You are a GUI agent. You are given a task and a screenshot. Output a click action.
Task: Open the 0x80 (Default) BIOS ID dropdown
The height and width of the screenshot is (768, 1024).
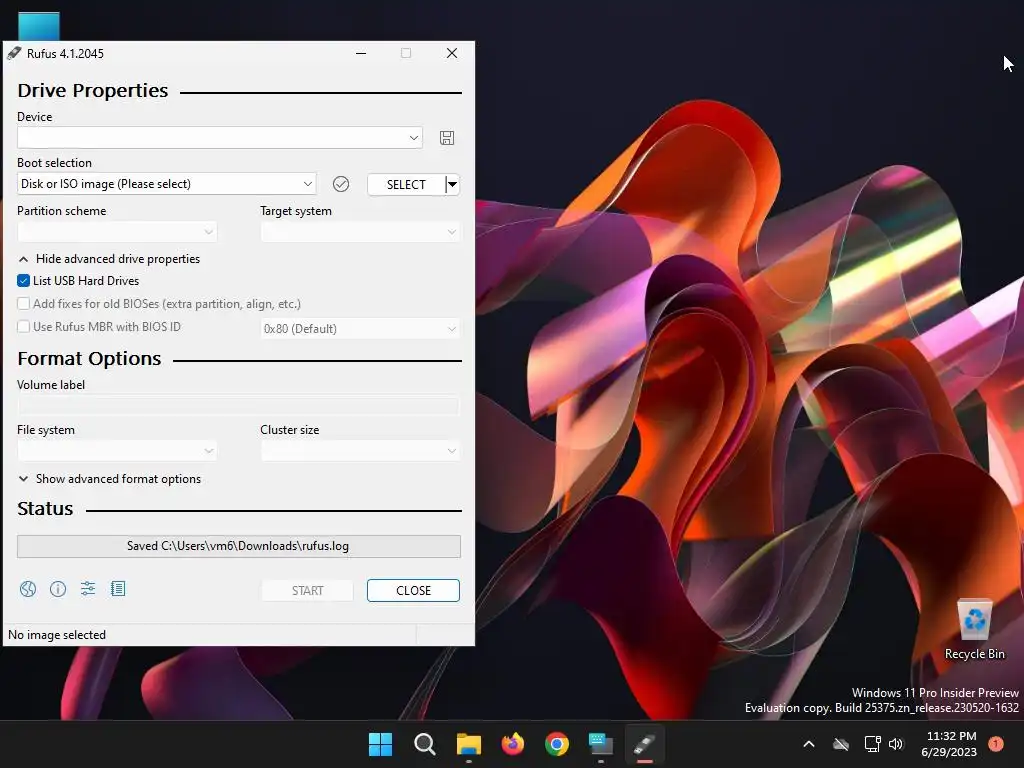360,328
